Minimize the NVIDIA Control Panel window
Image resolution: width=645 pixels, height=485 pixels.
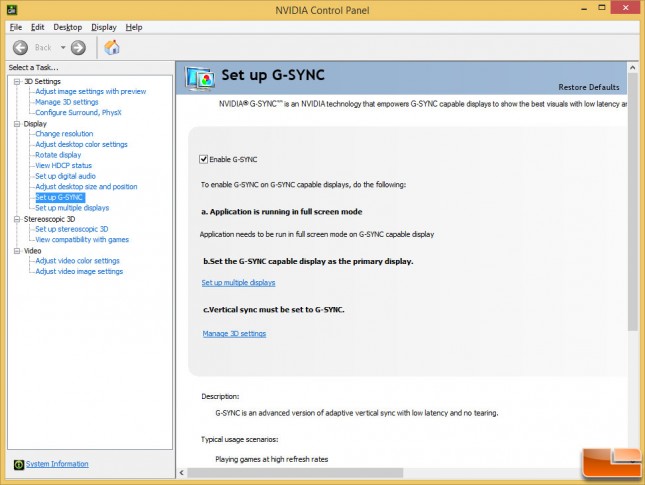pyautogui.click(x=584, y=8)
